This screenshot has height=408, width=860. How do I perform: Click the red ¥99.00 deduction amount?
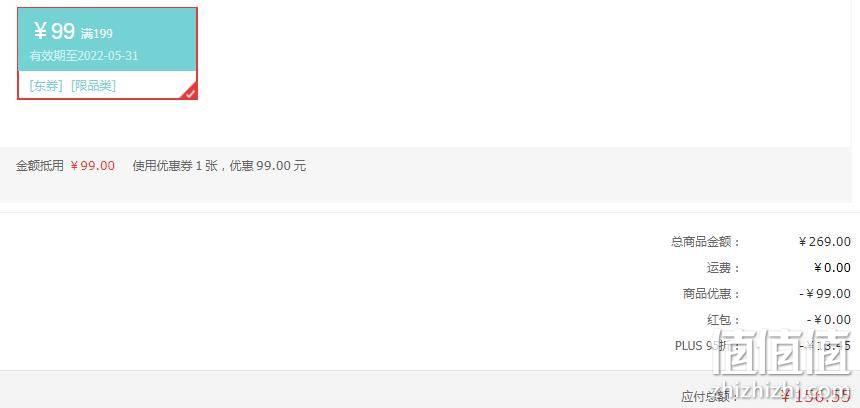pyautogui.click(x=93, y=166)
